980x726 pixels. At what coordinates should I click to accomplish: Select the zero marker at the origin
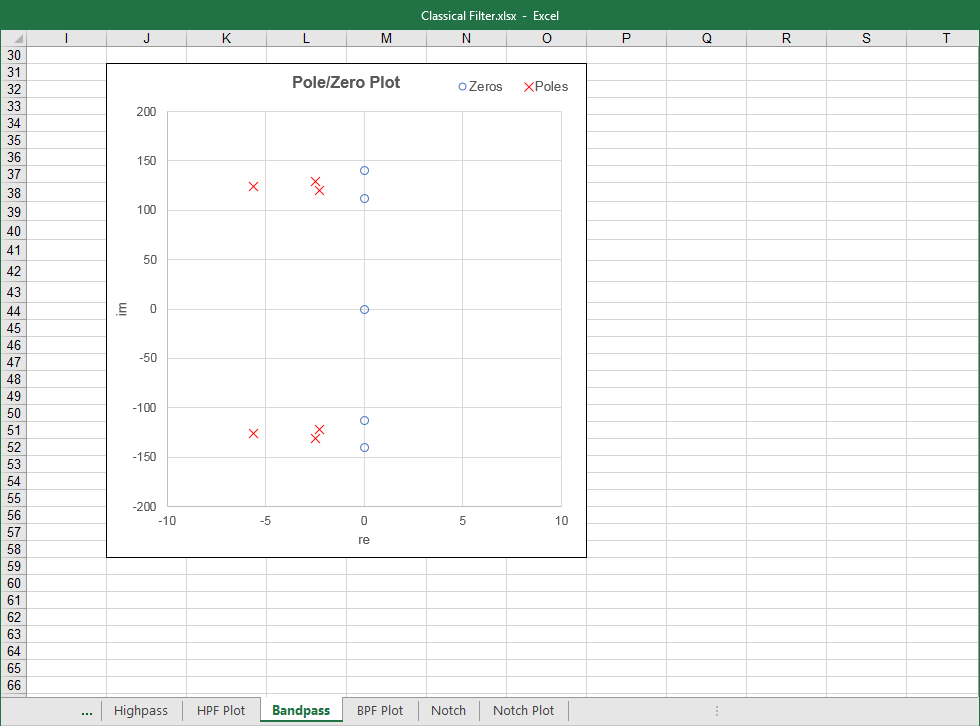[x=364, y=310]
